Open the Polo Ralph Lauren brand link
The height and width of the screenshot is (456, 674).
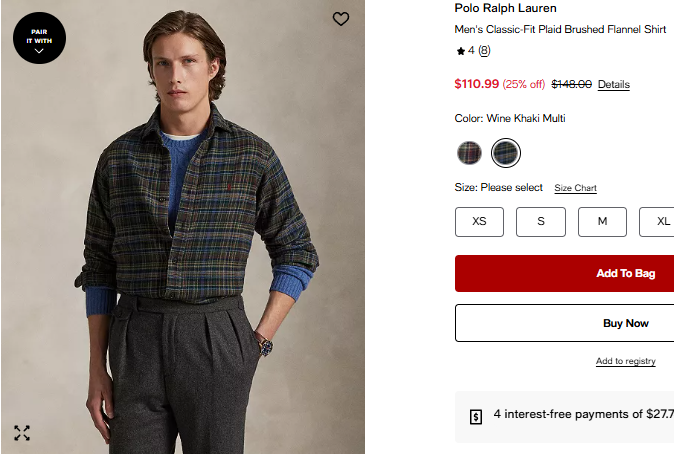click(505, 9)
